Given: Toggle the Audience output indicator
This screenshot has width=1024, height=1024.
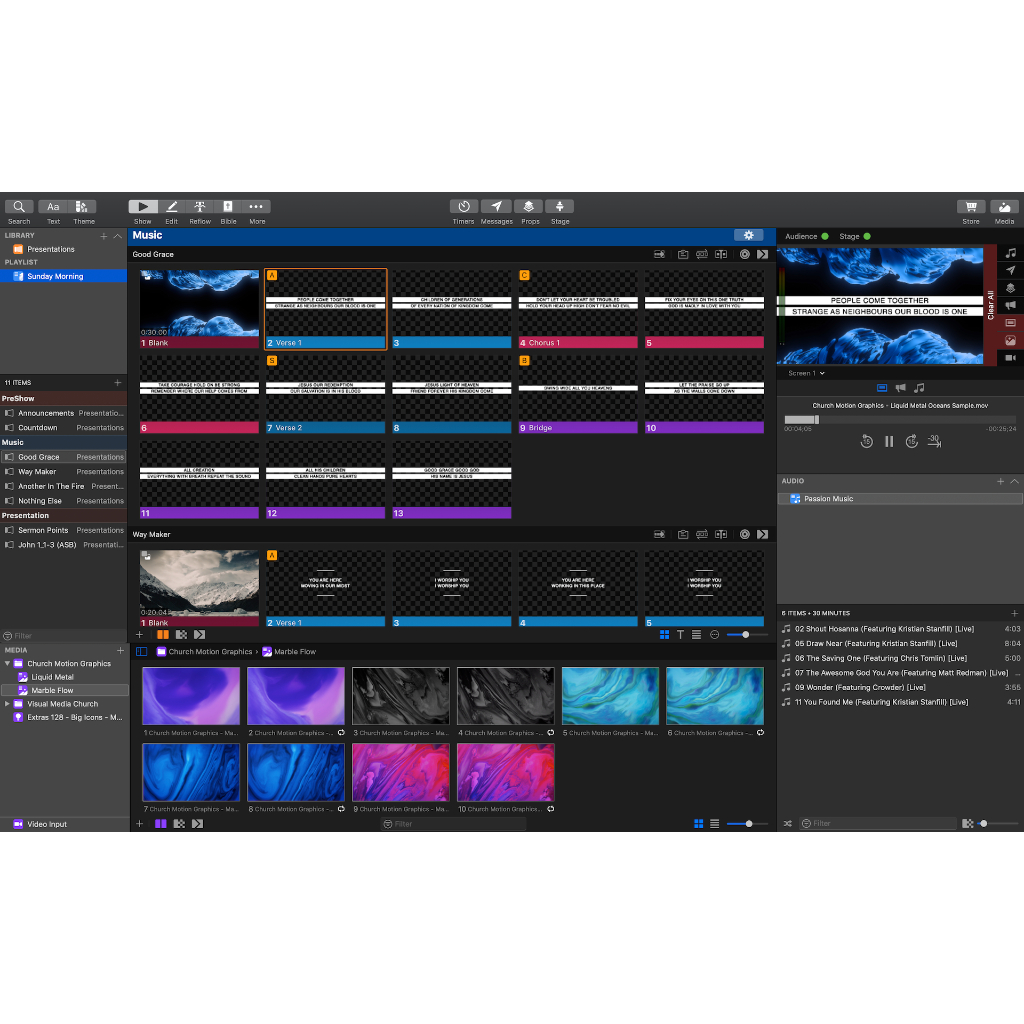Looking at the screenshot, I should (x=824, y=237).
